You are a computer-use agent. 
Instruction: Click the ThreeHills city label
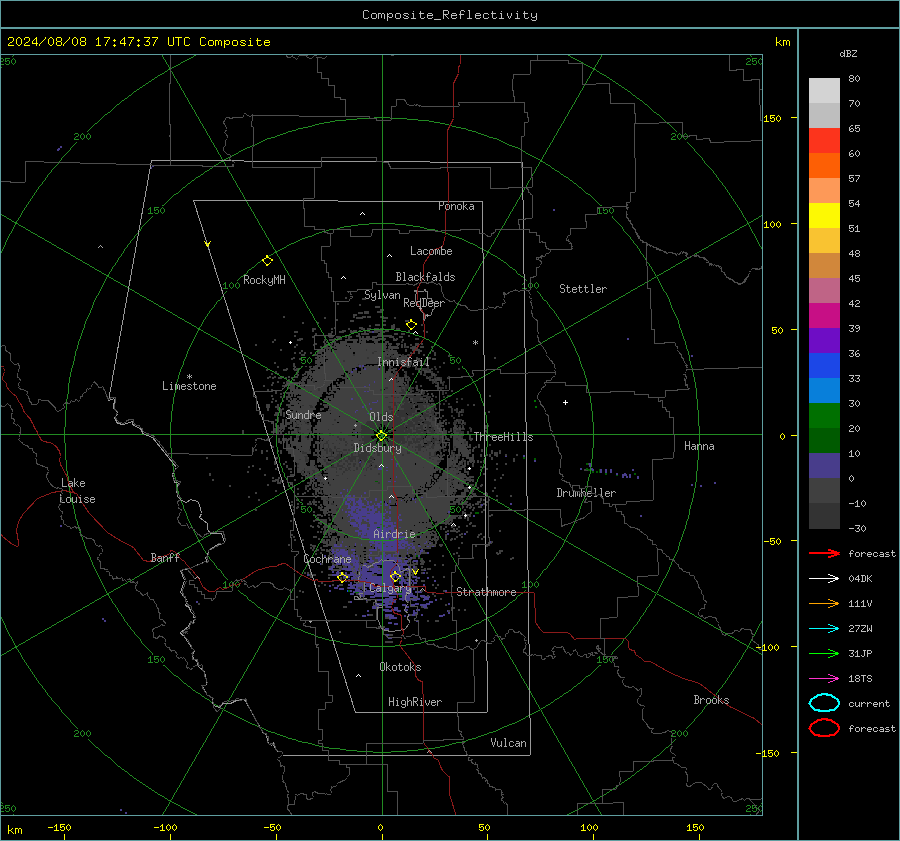pos(503,437)
